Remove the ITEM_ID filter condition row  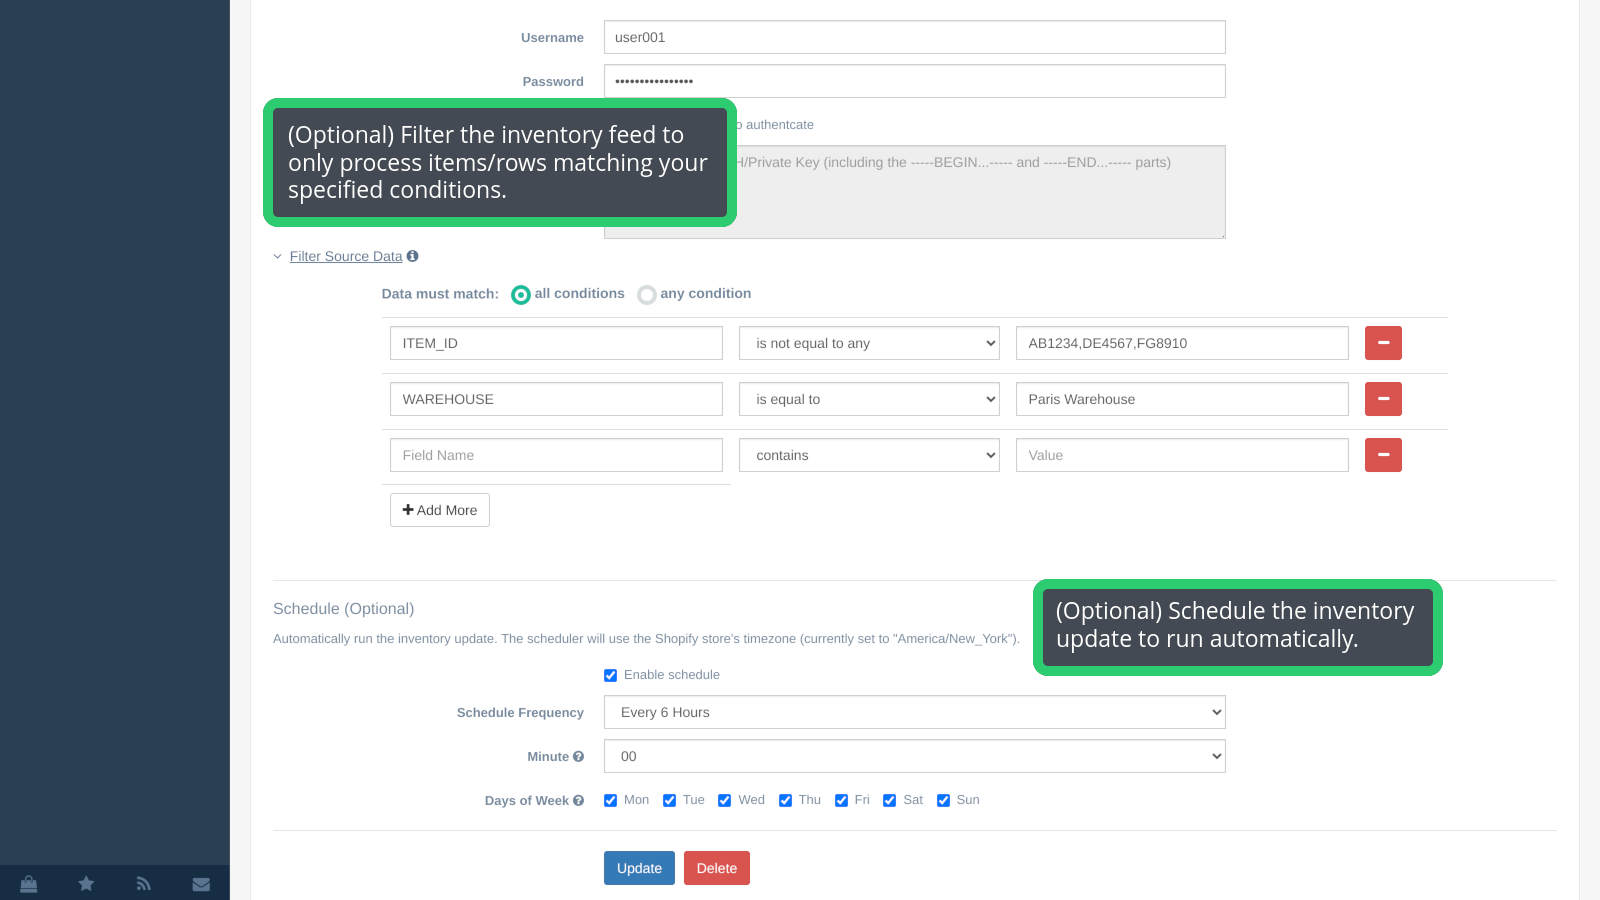[x=1383, y=342]
